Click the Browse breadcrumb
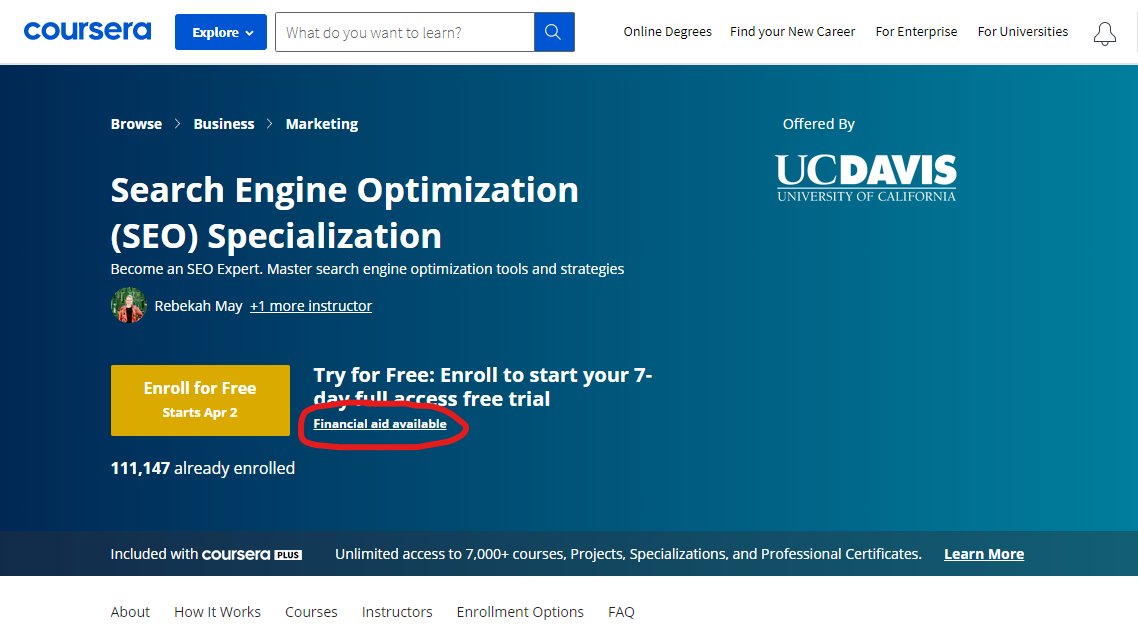The image size is (1138, 642). point(136,124)
